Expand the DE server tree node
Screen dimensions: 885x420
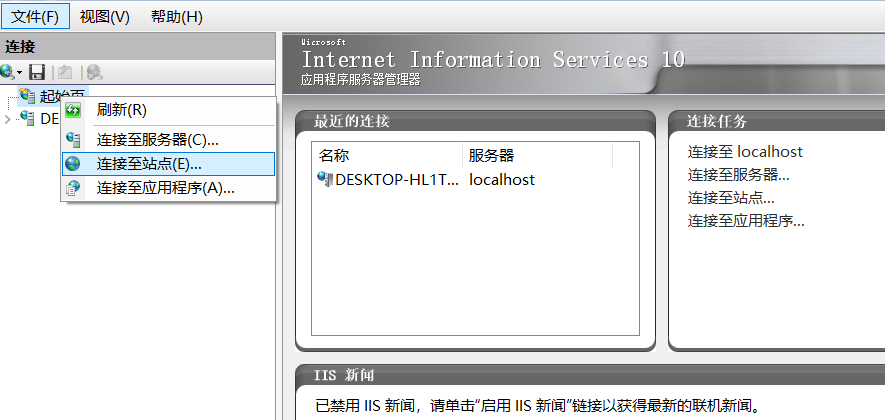tap(7, 119)
